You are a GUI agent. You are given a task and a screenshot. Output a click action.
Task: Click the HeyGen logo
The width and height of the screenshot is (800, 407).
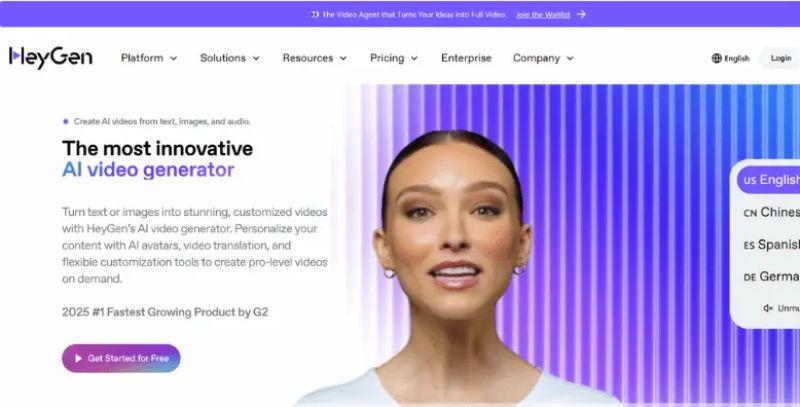(51, 57)
